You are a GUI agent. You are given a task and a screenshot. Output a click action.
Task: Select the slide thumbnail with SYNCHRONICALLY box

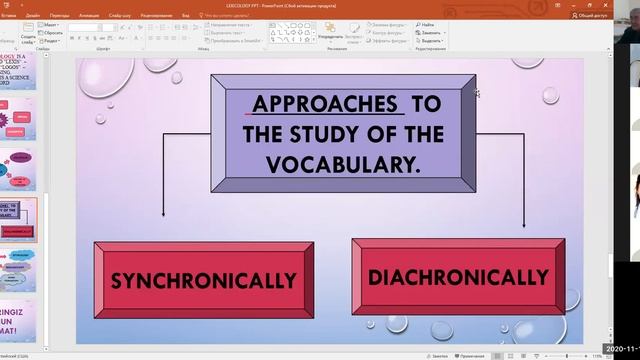(18, 220)
